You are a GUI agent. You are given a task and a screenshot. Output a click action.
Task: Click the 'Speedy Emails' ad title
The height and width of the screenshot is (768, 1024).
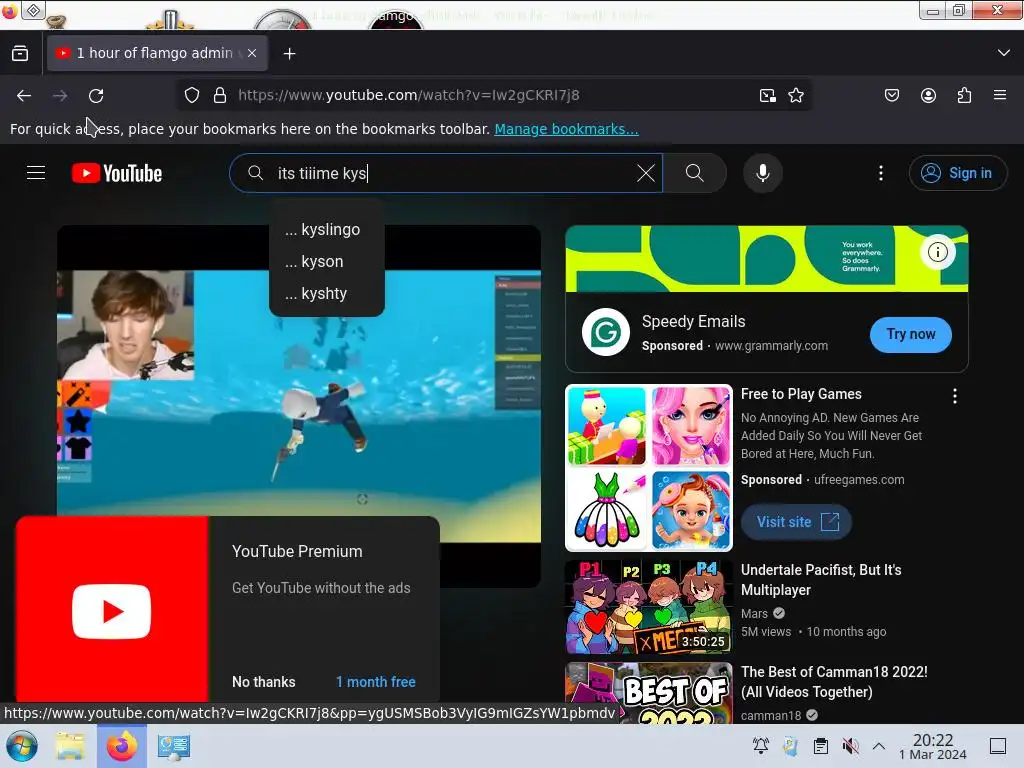coord(693,321)
